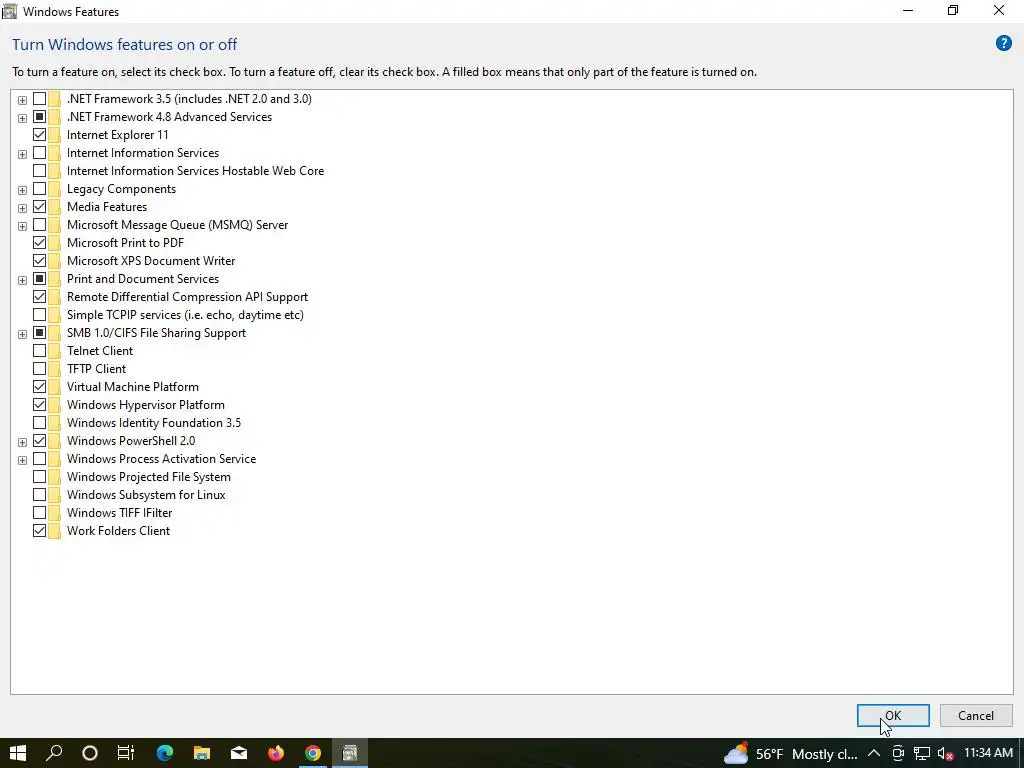Select Windows Process Activation Service label
The width and height of the screenshot is (1024, 768).
click(161, 458)
